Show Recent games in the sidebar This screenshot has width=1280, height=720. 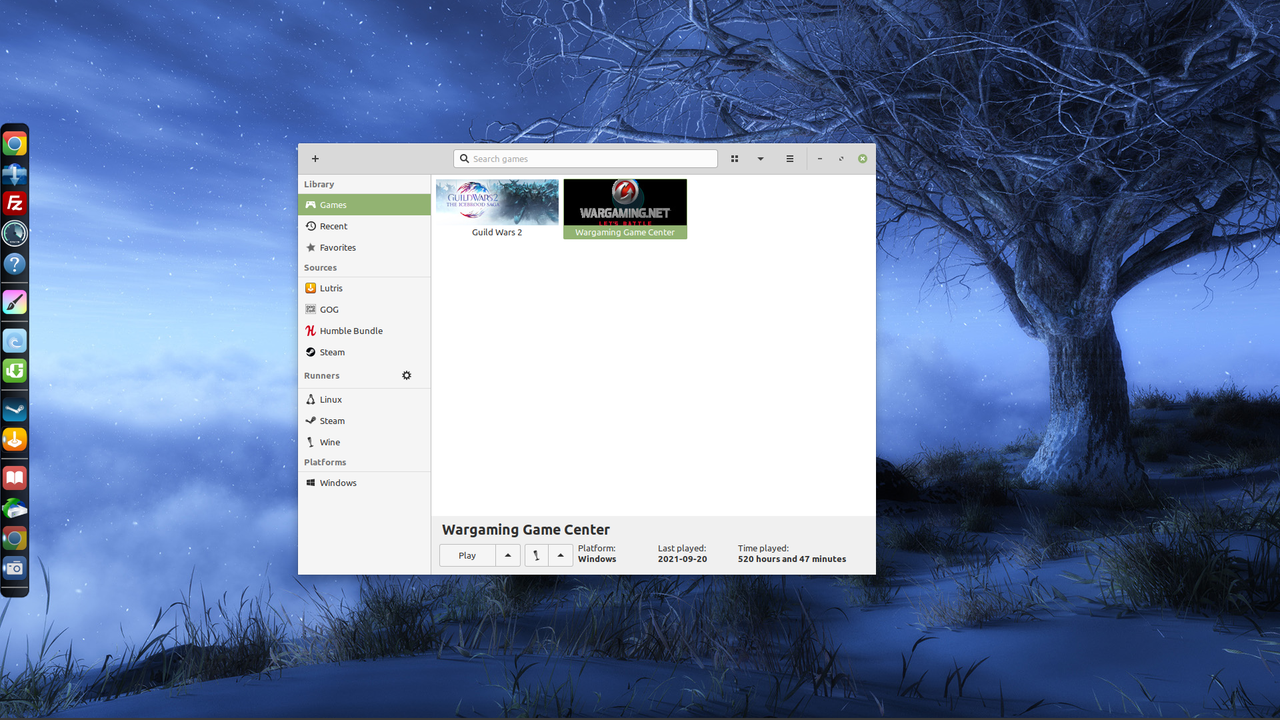[364, 226]
